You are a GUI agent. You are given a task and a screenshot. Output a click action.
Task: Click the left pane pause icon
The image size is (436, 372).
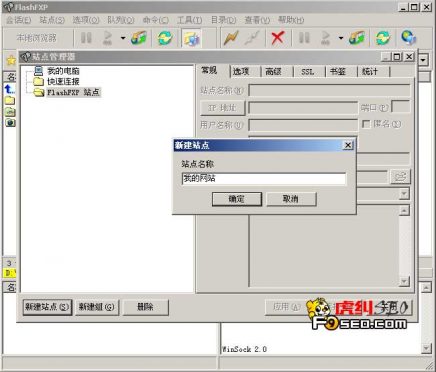tap(86, 38)
